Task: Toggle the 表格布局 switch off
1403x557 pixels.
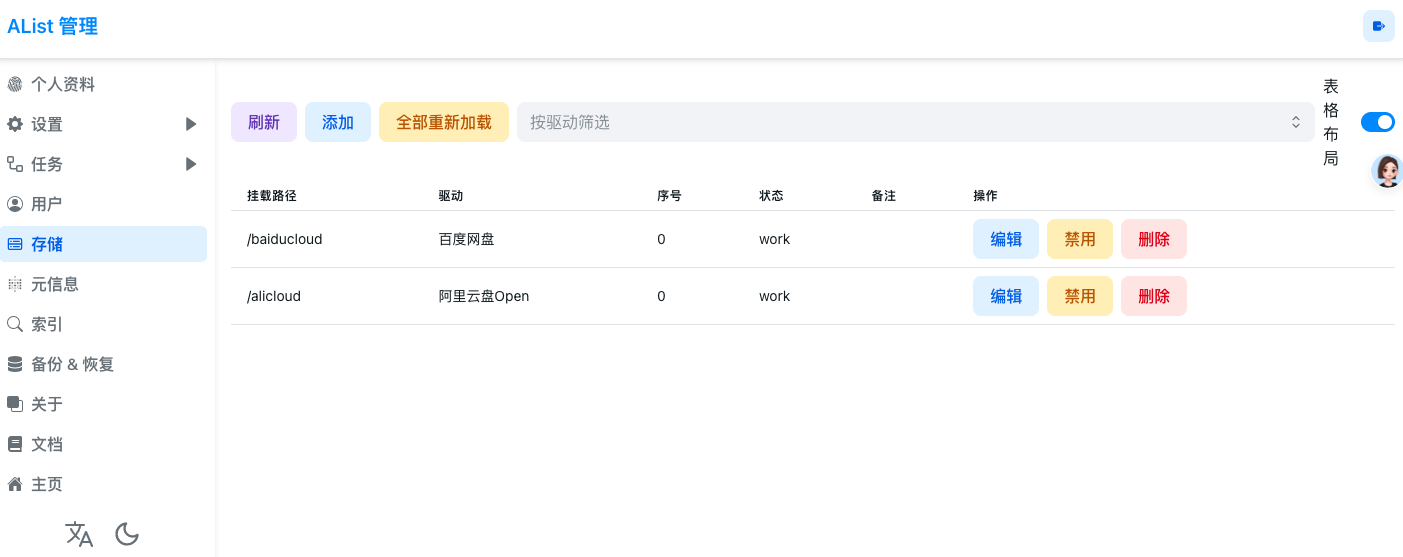Action: [x=1378, y=122]
